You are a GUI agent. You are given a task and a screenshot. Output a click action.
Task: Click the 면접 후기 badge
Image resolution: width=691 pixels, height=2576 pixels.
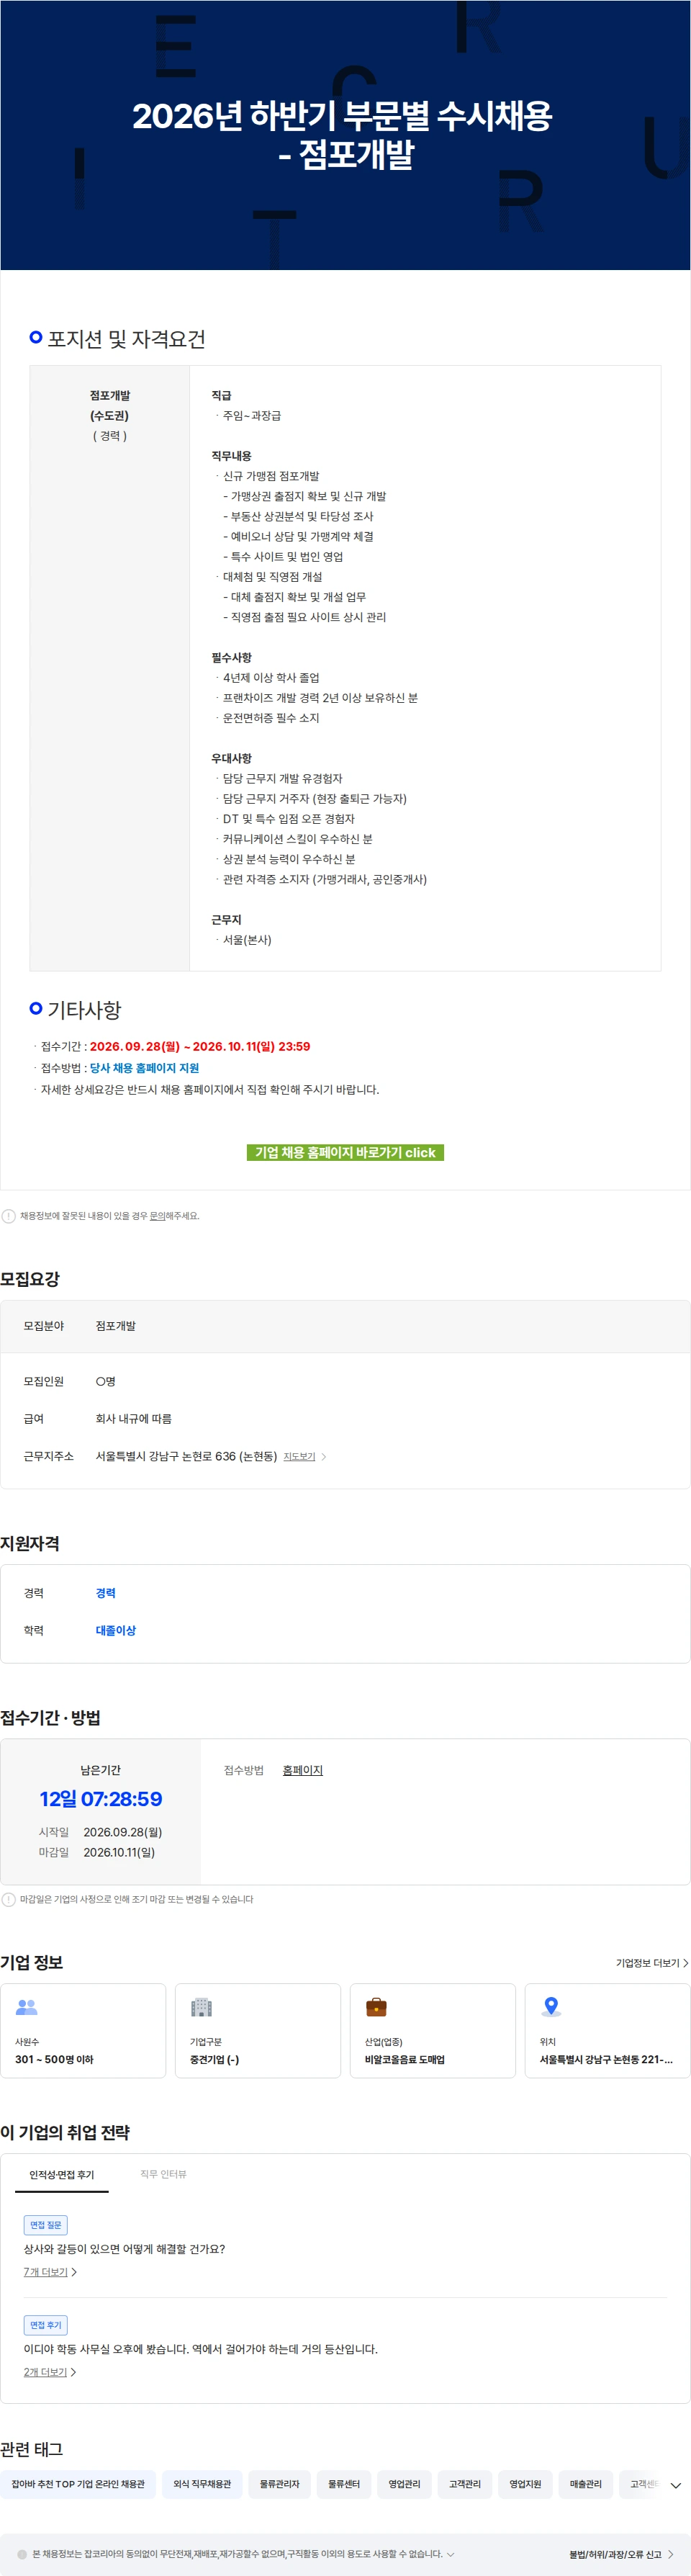click(46, 2325)
